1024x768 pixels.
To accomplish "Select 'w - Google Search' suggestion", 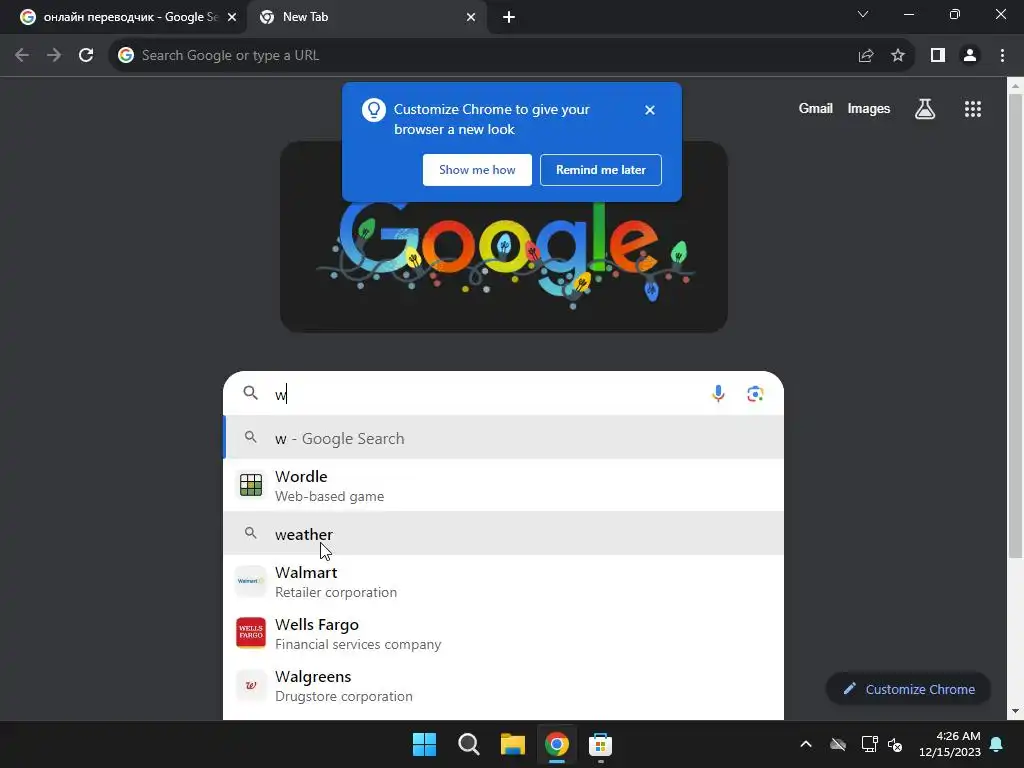I will [x=504, y=438].
